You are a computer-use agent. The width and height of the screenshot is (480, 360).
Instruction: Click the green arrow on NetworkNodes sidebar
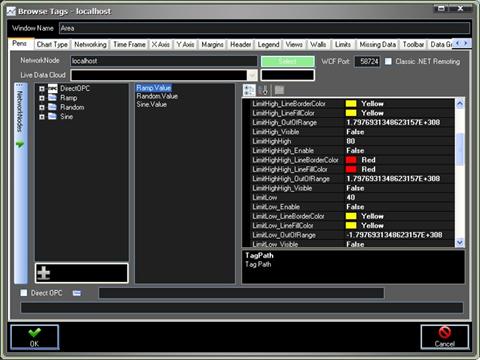coord(20,144)
